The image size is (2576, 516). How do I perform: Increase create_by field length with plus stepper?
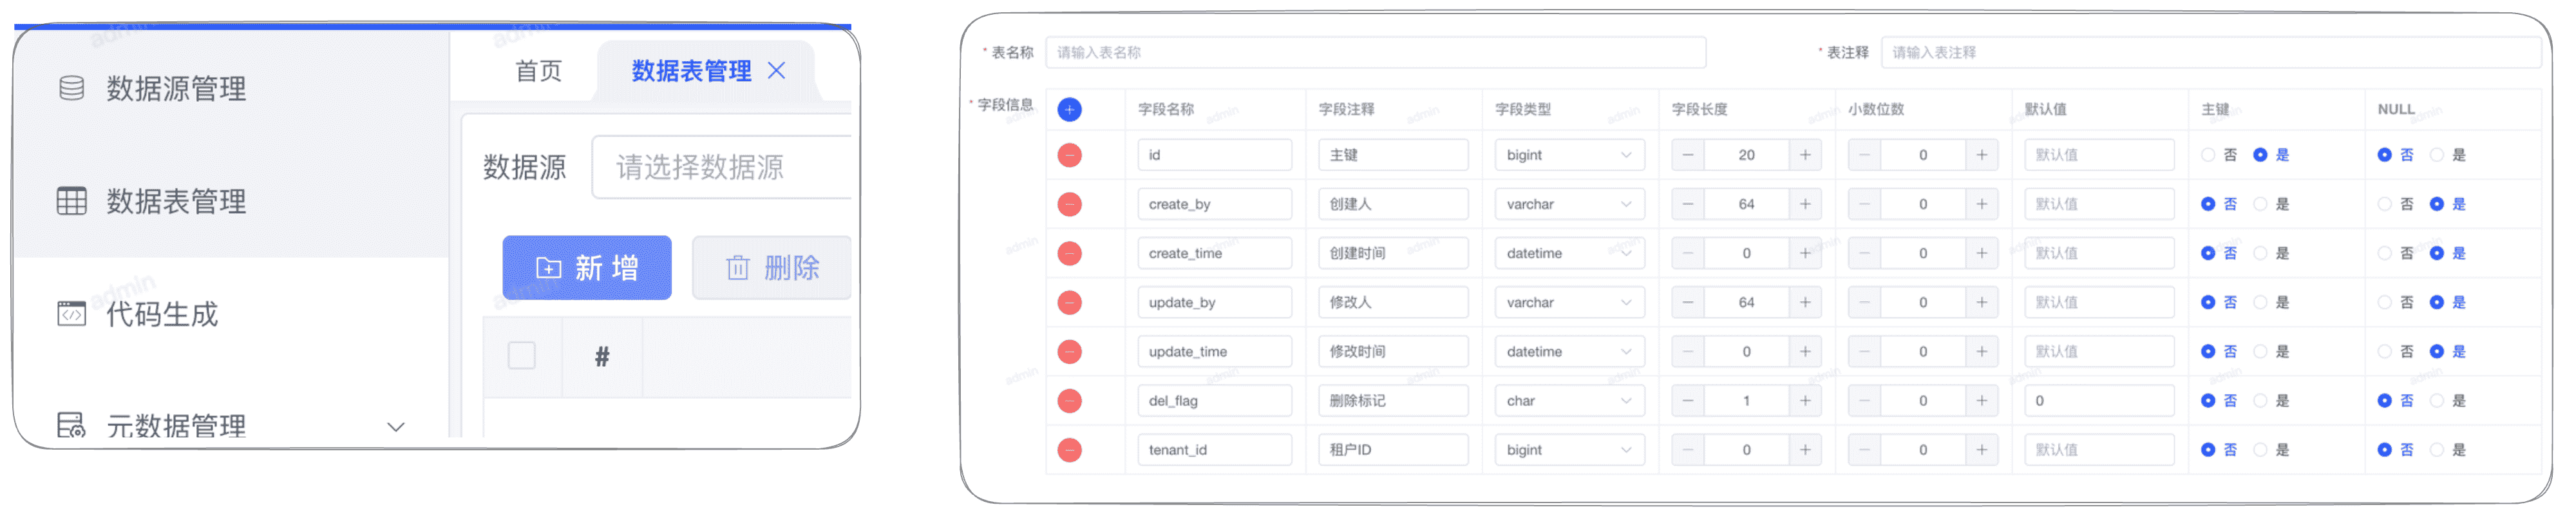click(x=1805, y=203)
